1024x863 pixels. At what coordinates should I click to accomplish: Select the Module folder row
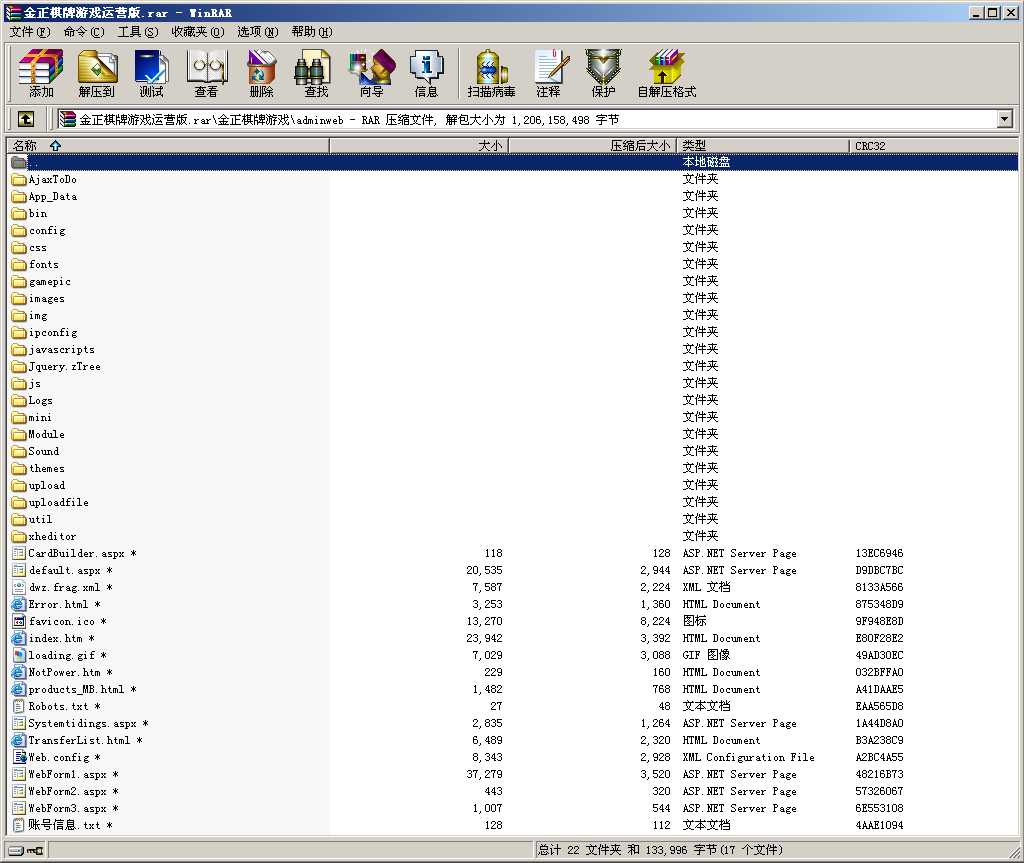coord(513,434)
